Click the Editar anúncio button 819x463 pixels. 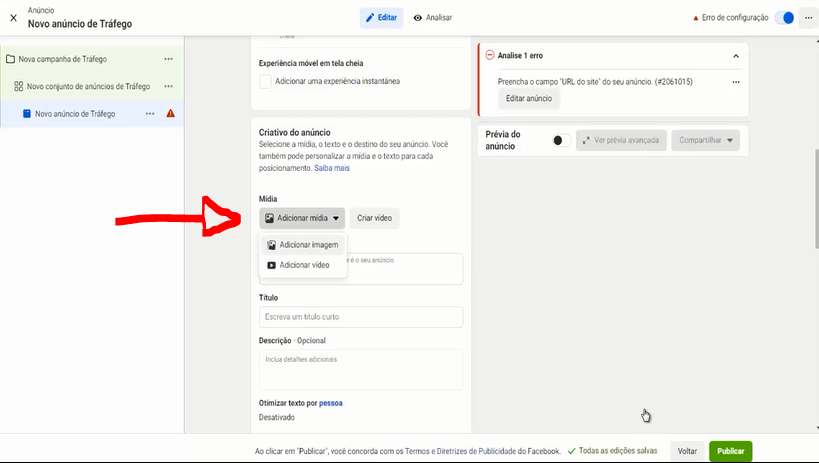tap(529, 98)
